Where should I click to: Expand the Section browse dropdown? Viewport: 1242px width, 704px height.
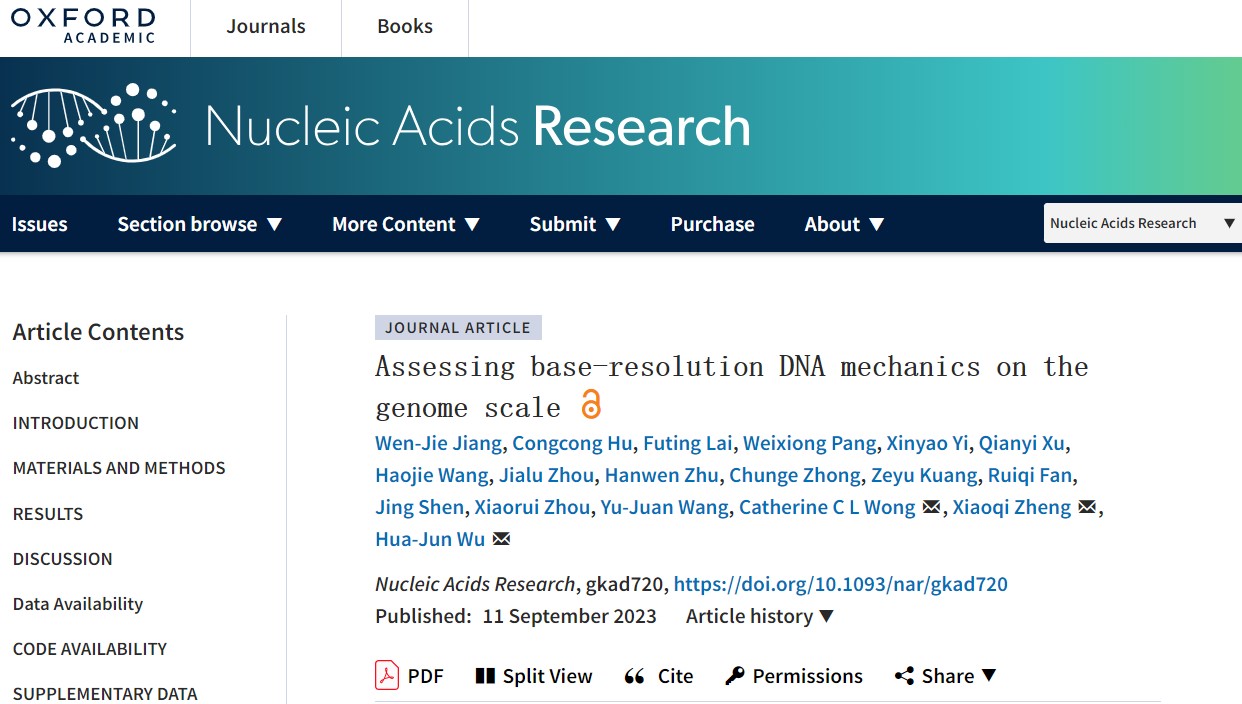(x=200, y=224)
